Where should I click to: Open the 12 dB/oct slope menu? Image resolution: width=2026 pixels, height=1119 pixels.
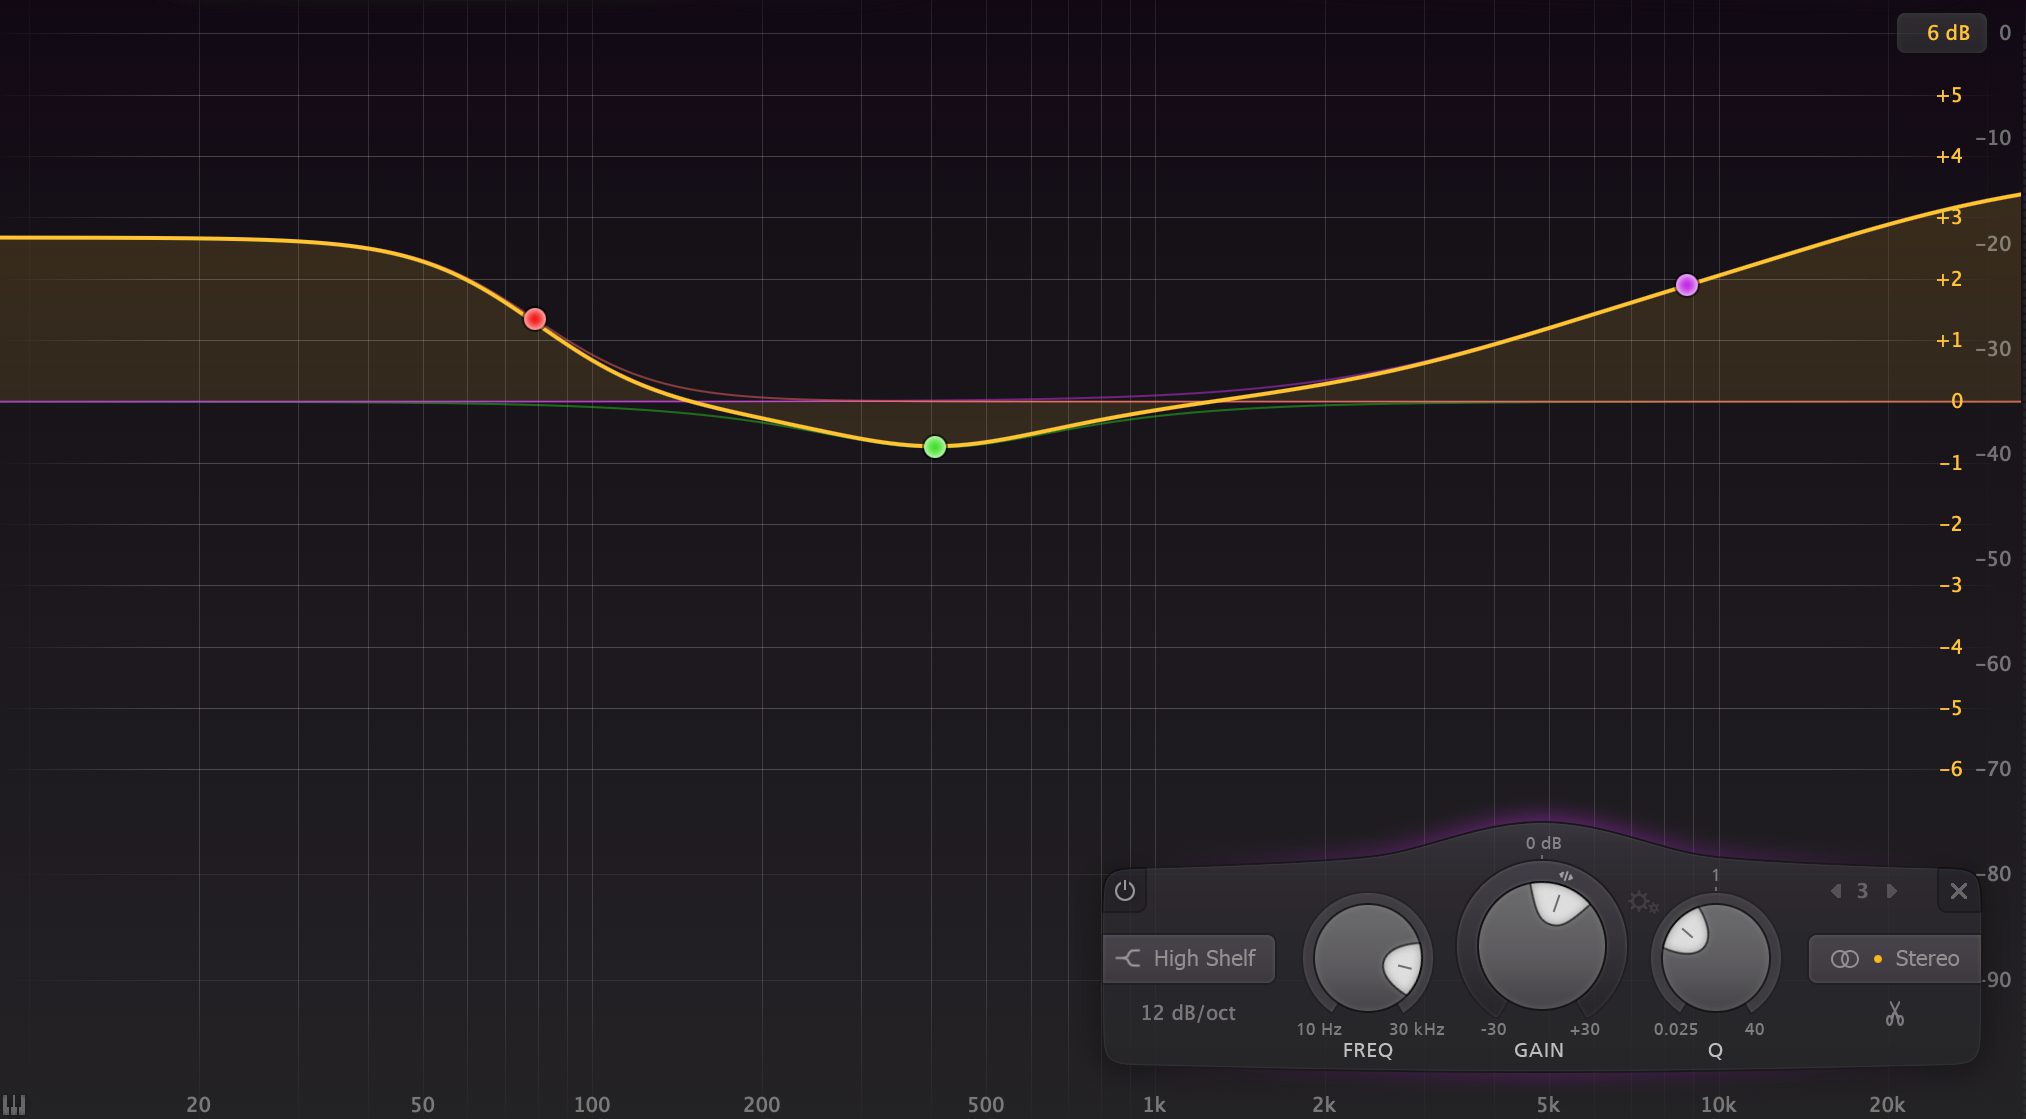click(1188, 1012)
